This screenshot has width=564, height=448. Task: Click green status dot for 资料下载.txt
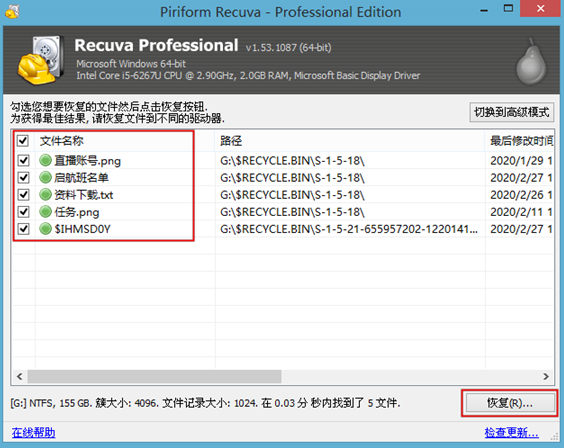pos(46,195)
